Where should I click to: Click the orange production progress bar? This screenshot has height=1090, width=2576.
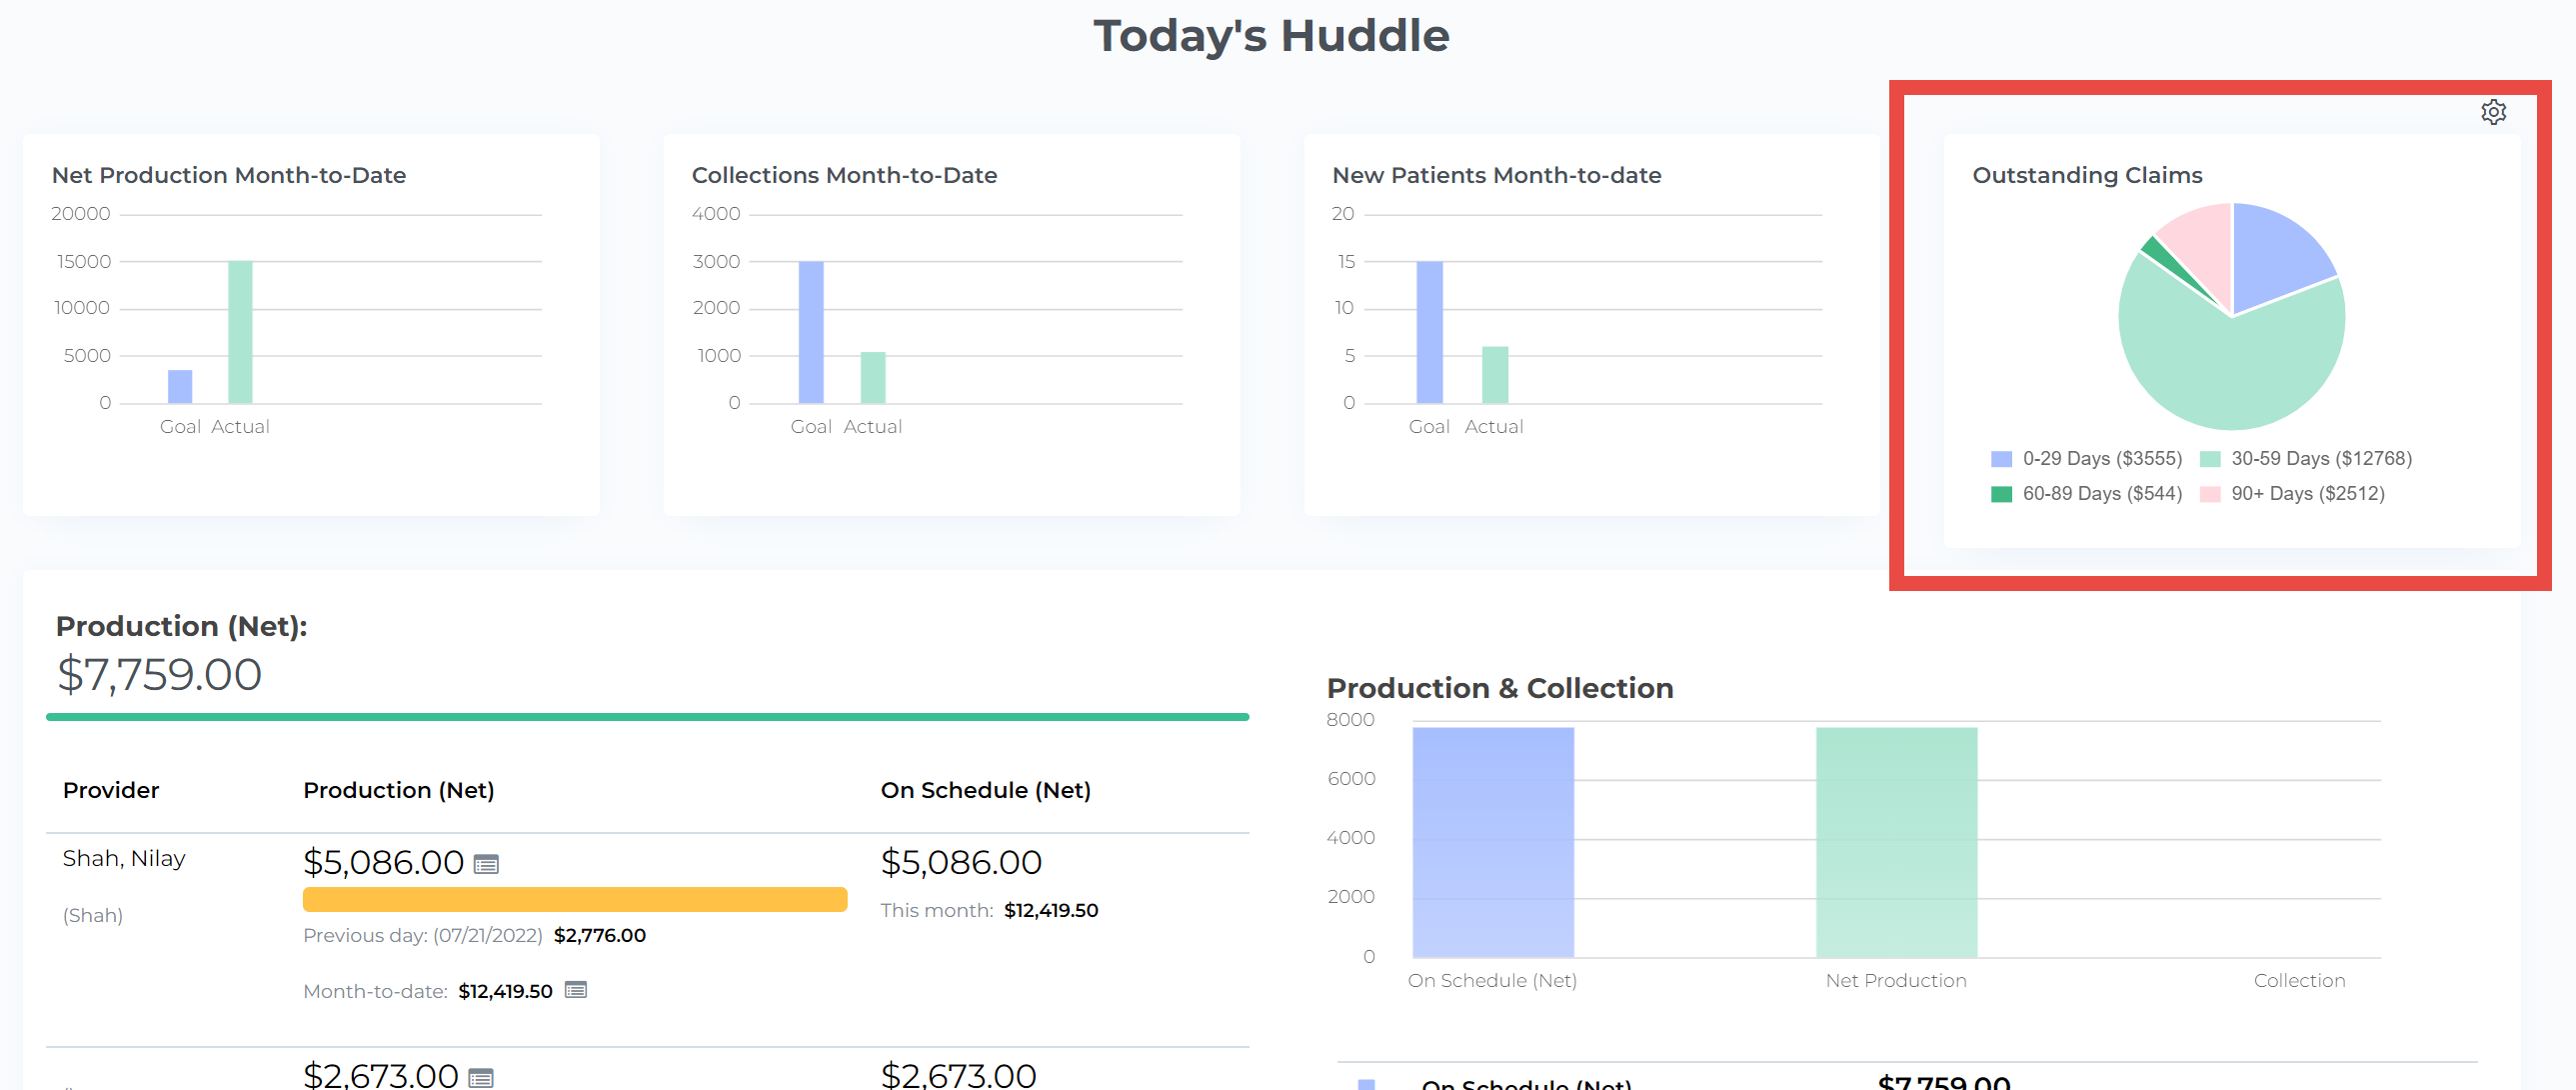click(x=574, y=899)
